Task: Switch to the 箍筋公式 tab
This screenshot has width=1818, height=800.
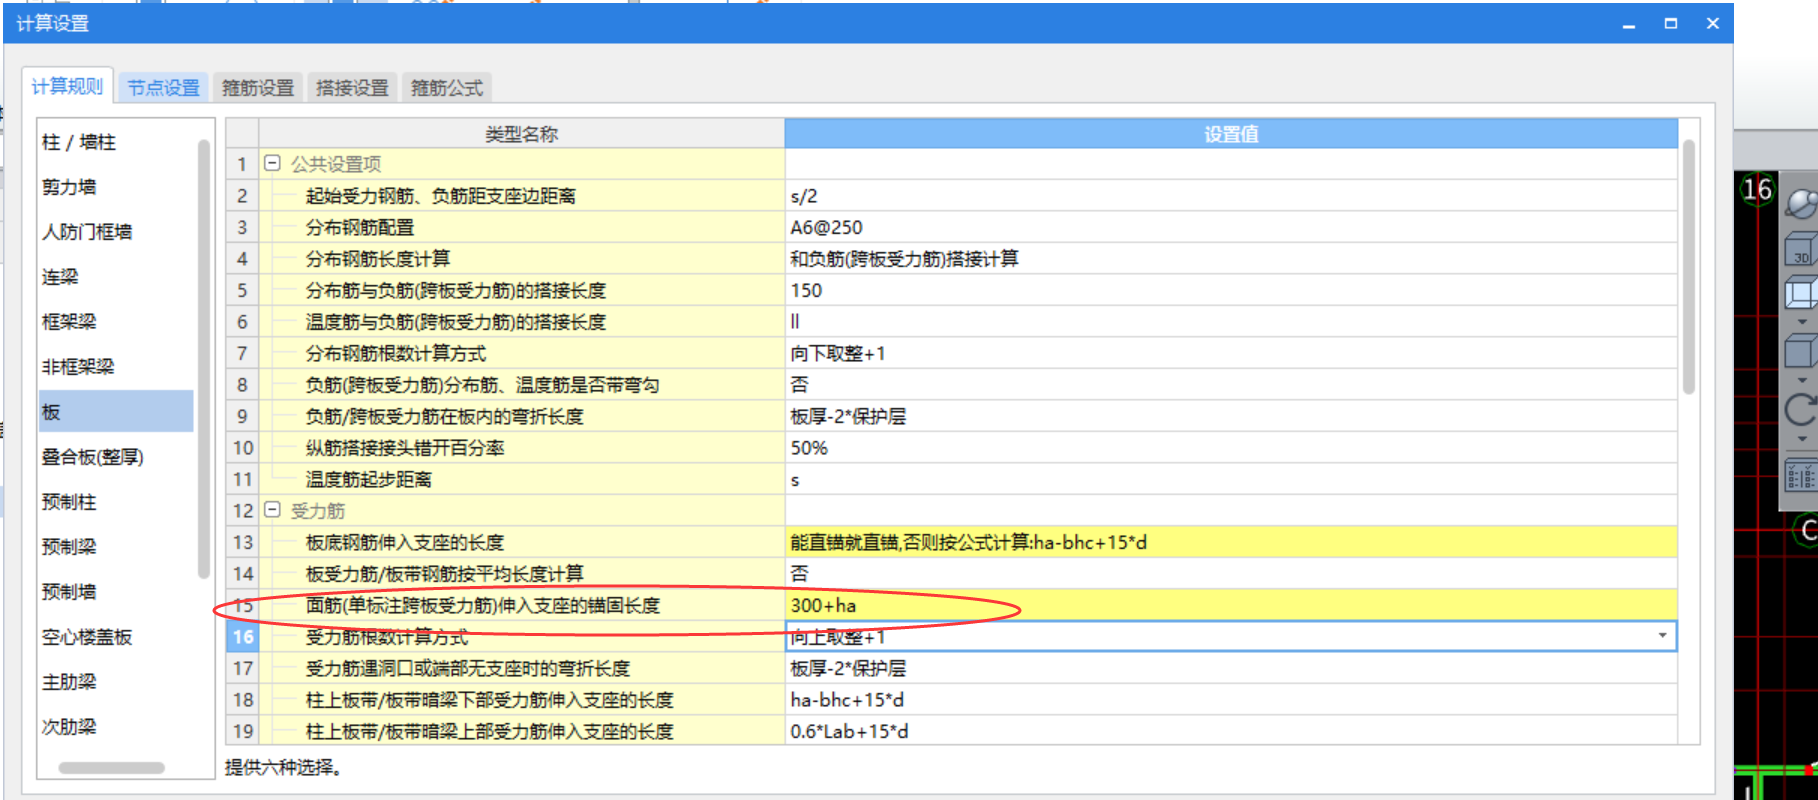Action: click(447, 88)
